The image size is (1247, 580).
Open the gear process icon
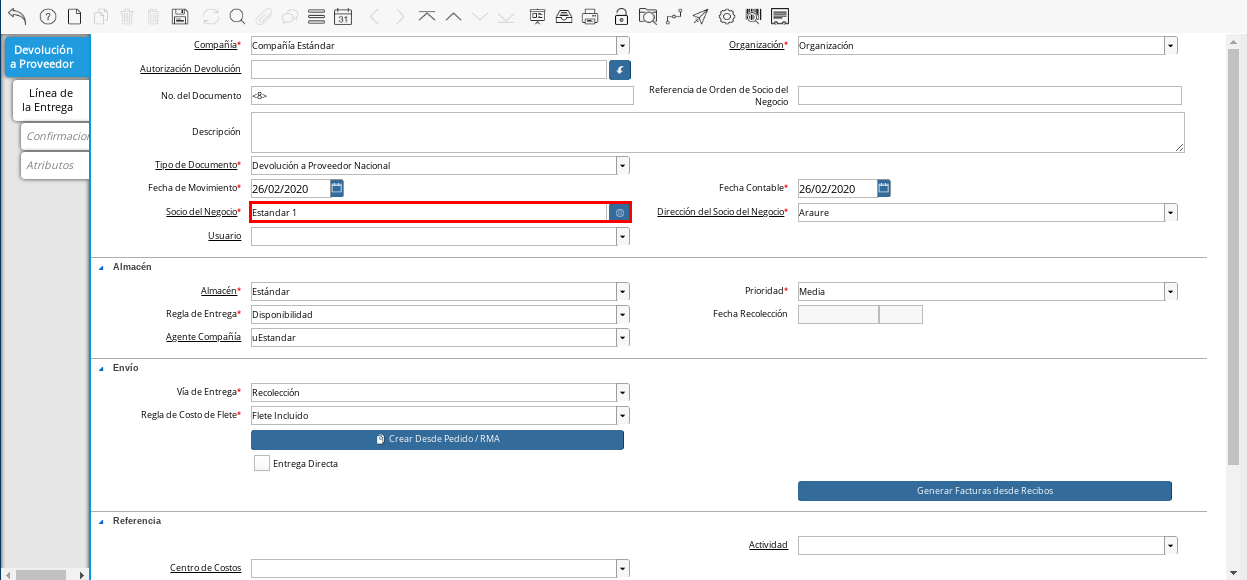coord(727,16)
